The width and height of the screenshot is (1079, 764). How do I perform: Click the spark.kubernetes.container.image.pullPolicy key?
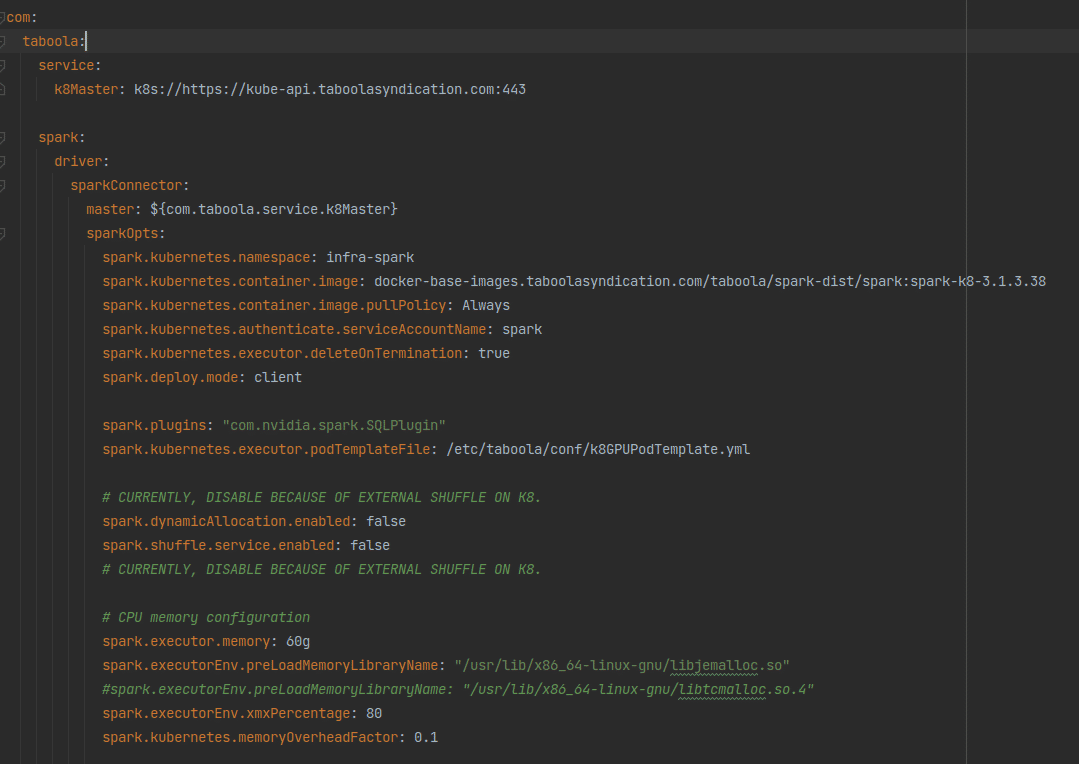pos(275,306)
